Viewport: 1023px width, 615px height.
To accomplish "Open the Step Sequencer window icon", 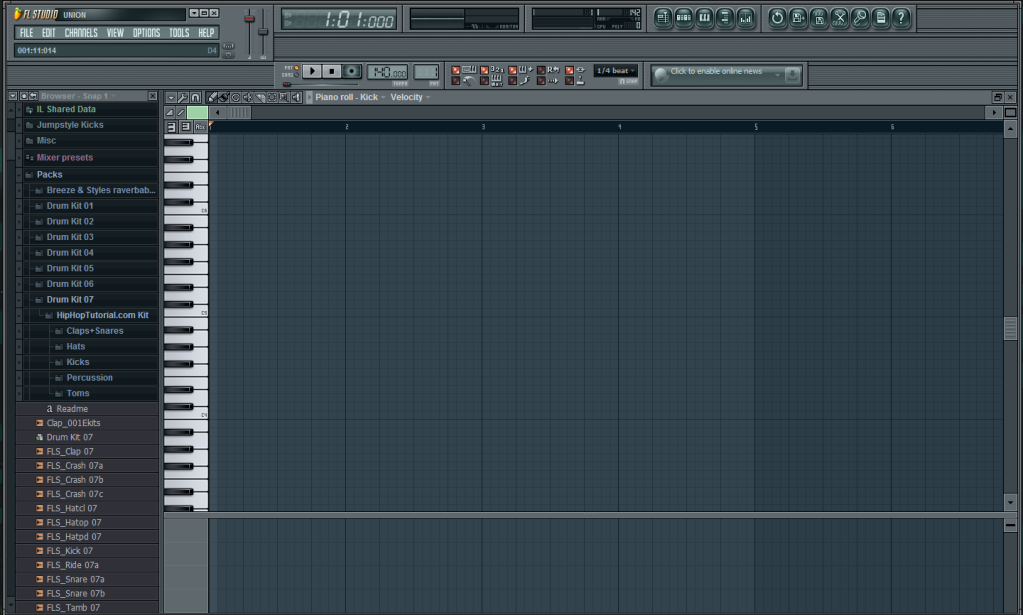I will pyautogui.click(x=684, y=18).
